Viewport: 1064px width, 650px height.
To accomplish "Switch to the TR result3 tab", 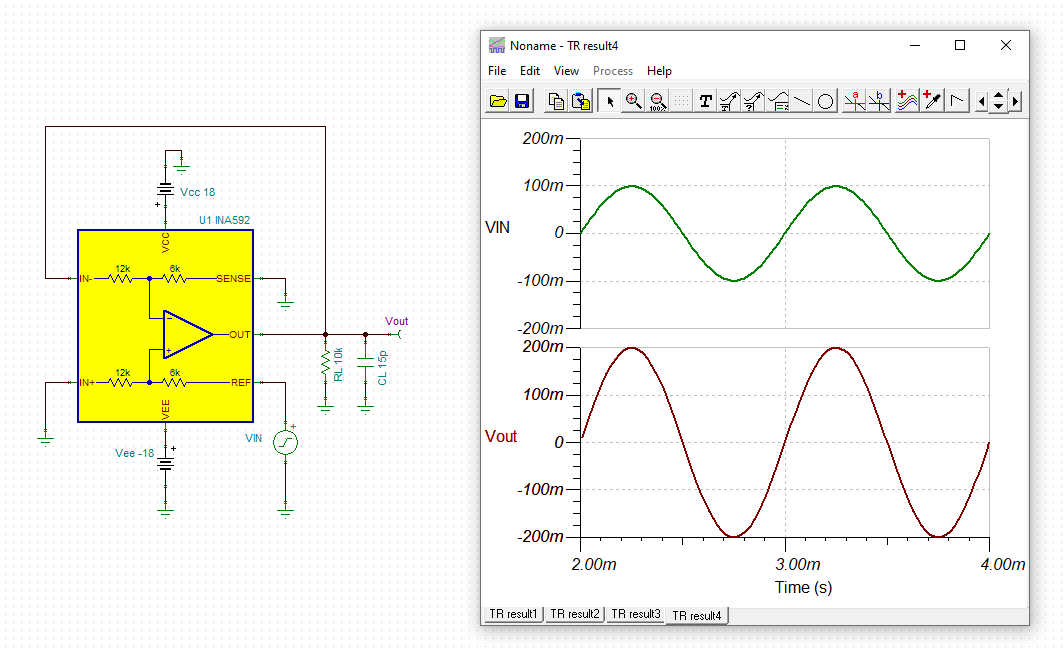I will coord(635,614).
